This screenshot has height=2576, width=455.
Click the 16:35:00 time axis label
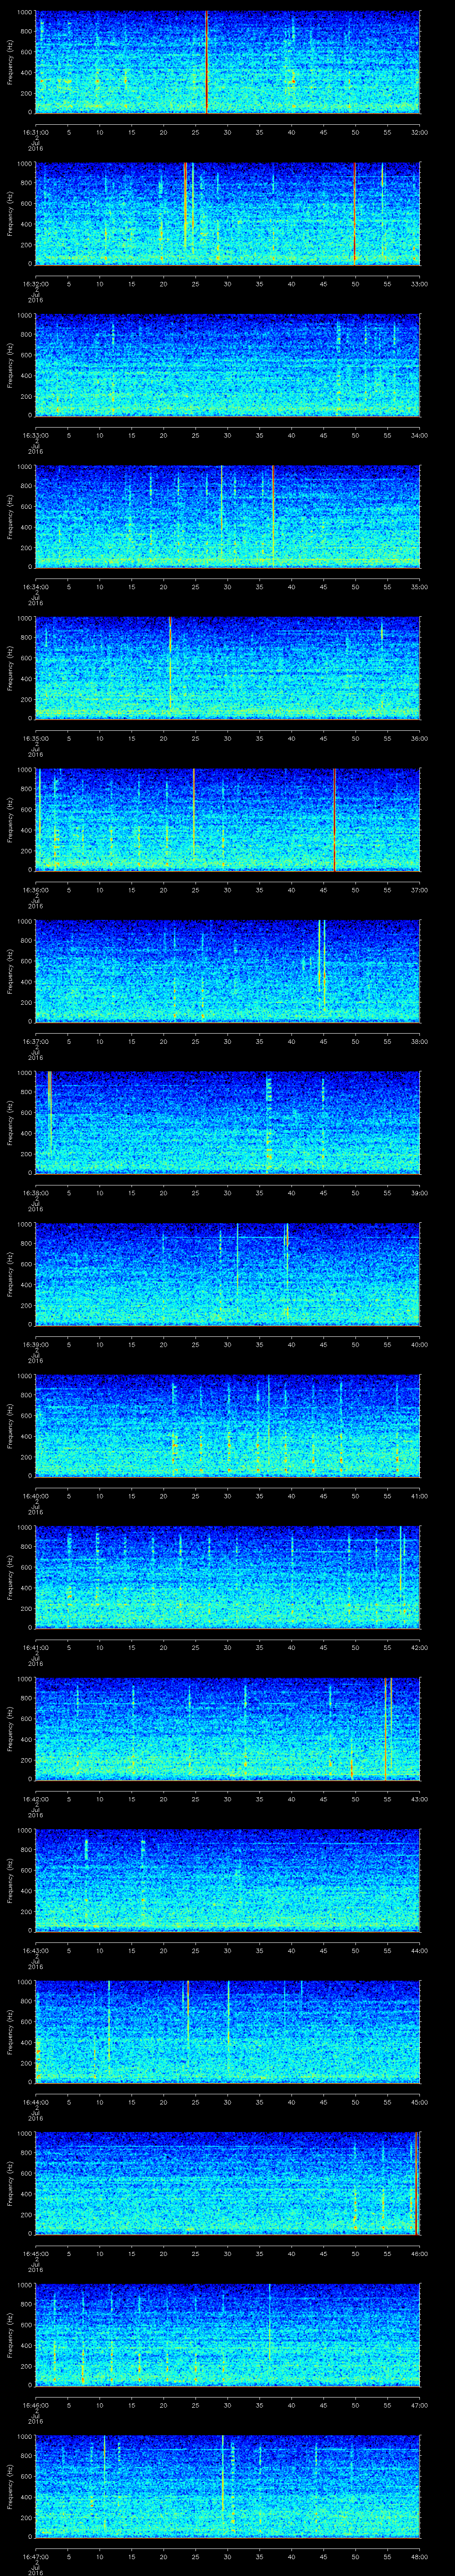click(x=36, y=738)
